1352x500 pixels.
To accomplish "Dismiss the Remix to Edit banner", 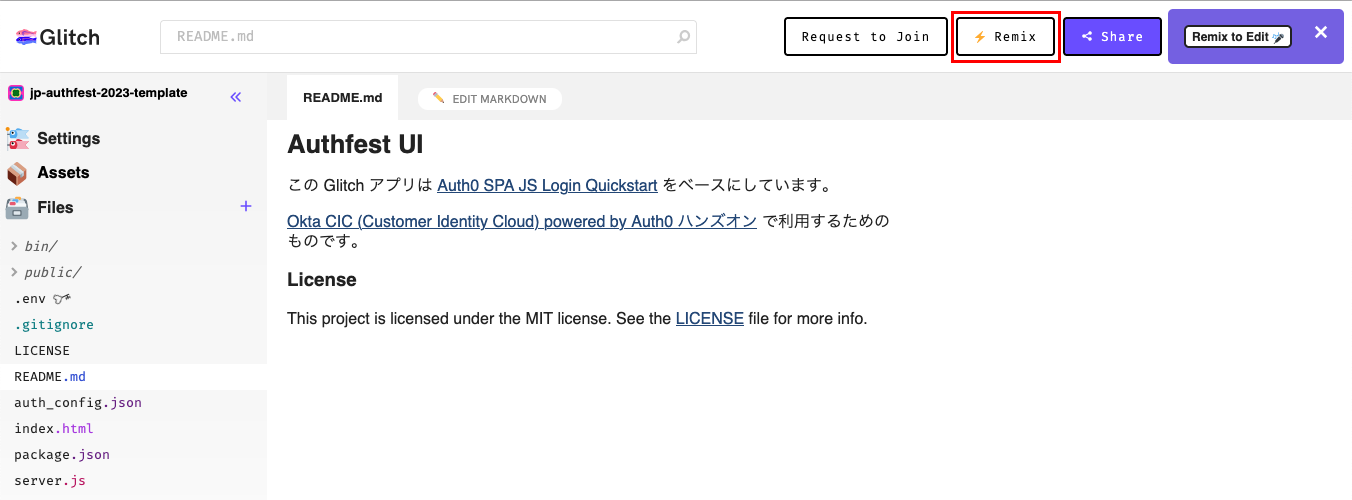I will (1320, 33).
